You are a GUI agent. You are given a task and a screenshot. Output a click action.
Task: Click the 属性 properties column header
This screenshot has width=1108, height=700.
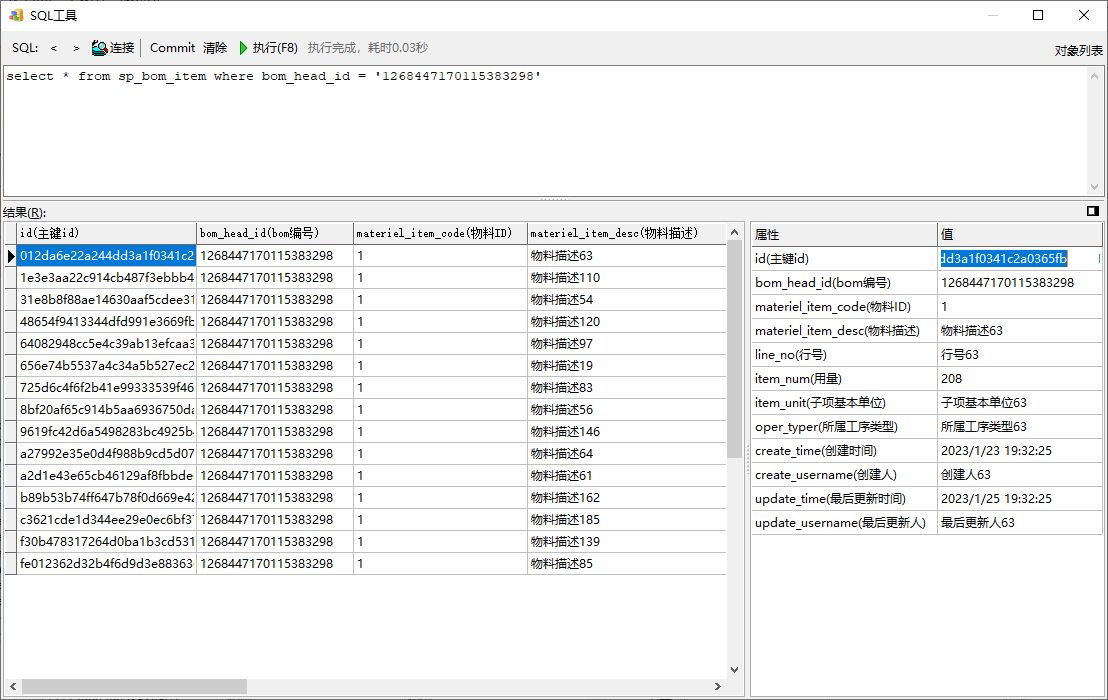click(844, 235)
